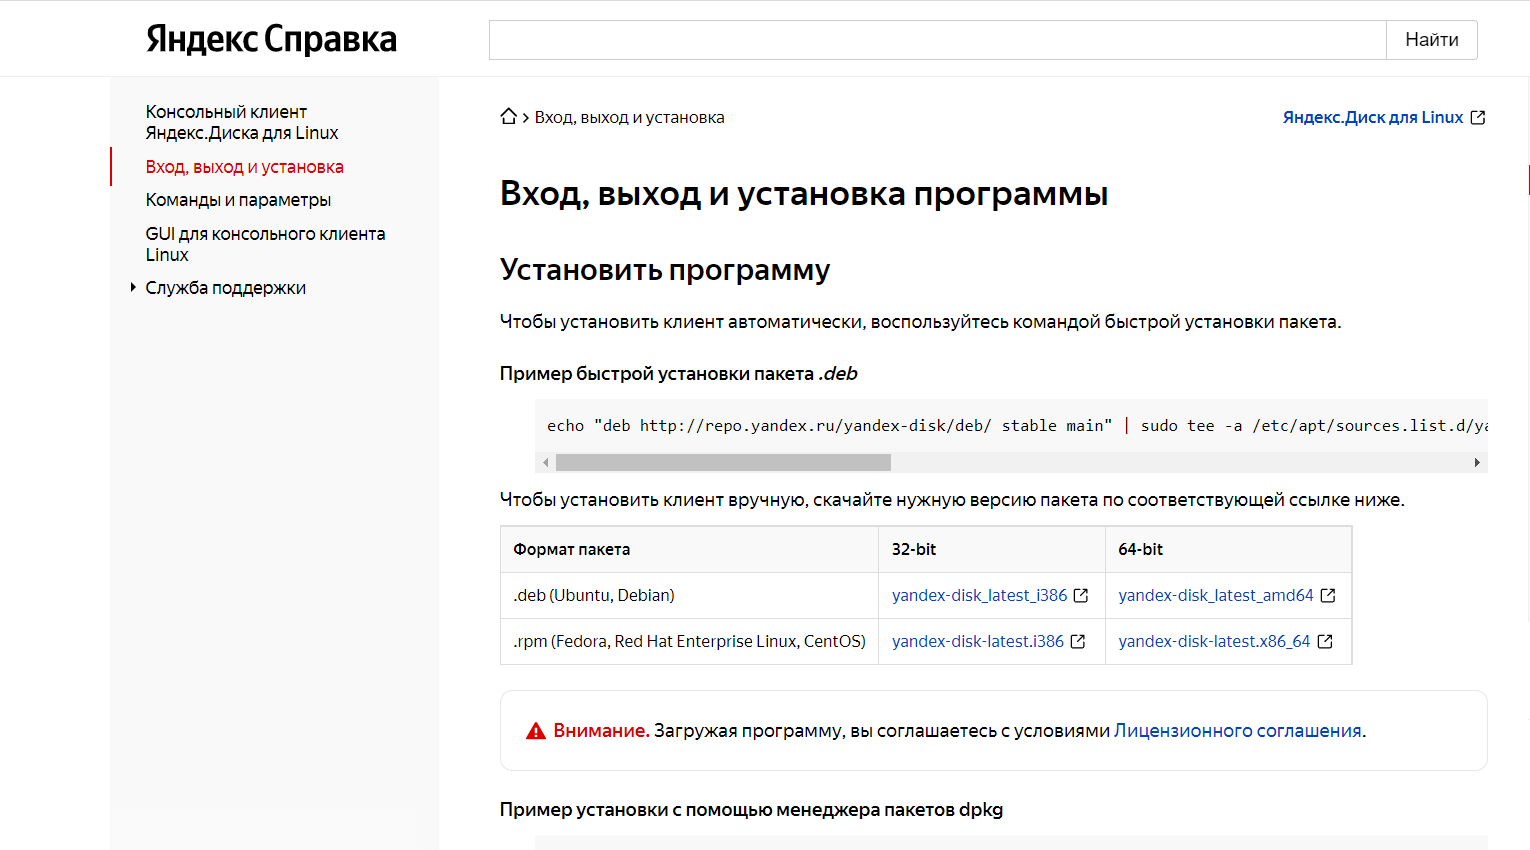Download the yandex-disk_latest_amd64 deb package
Image resolution: width=1530 pixels, height=850 pixels.
[1215, 596]
